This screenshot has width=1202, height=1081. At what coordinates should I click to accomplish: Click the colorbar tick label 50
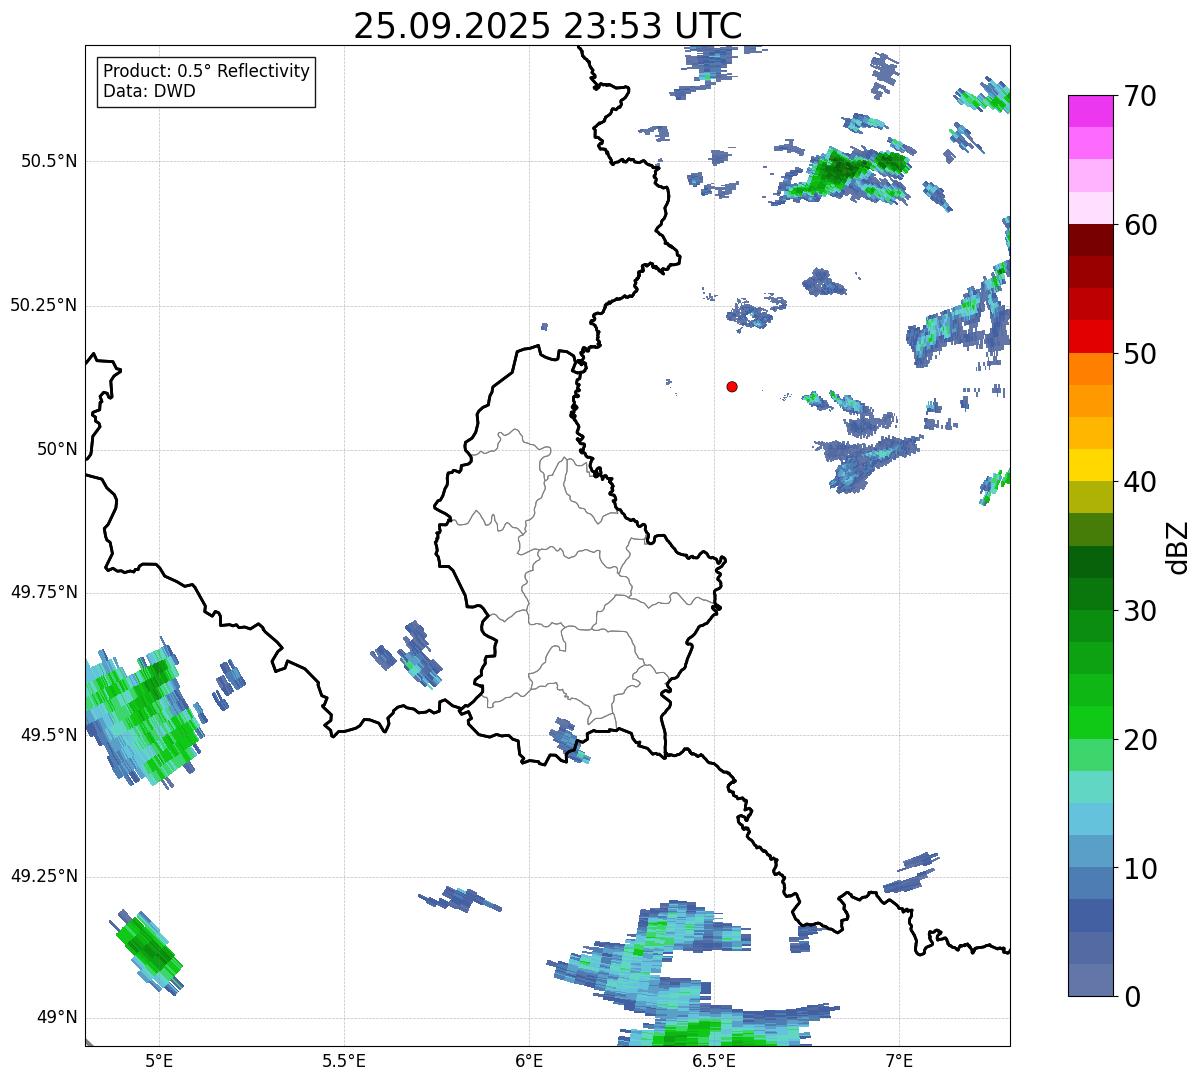tap(1140, 354)
